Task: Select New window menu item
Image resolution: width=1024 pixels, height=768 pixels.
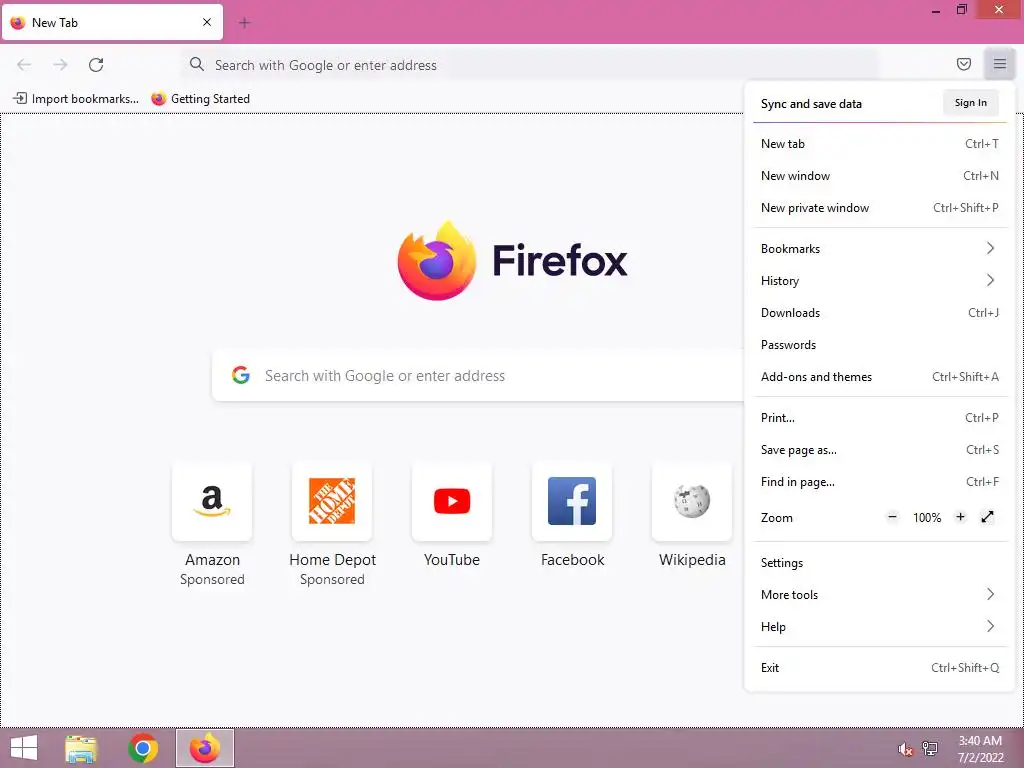Action: (x=880, y=176)
